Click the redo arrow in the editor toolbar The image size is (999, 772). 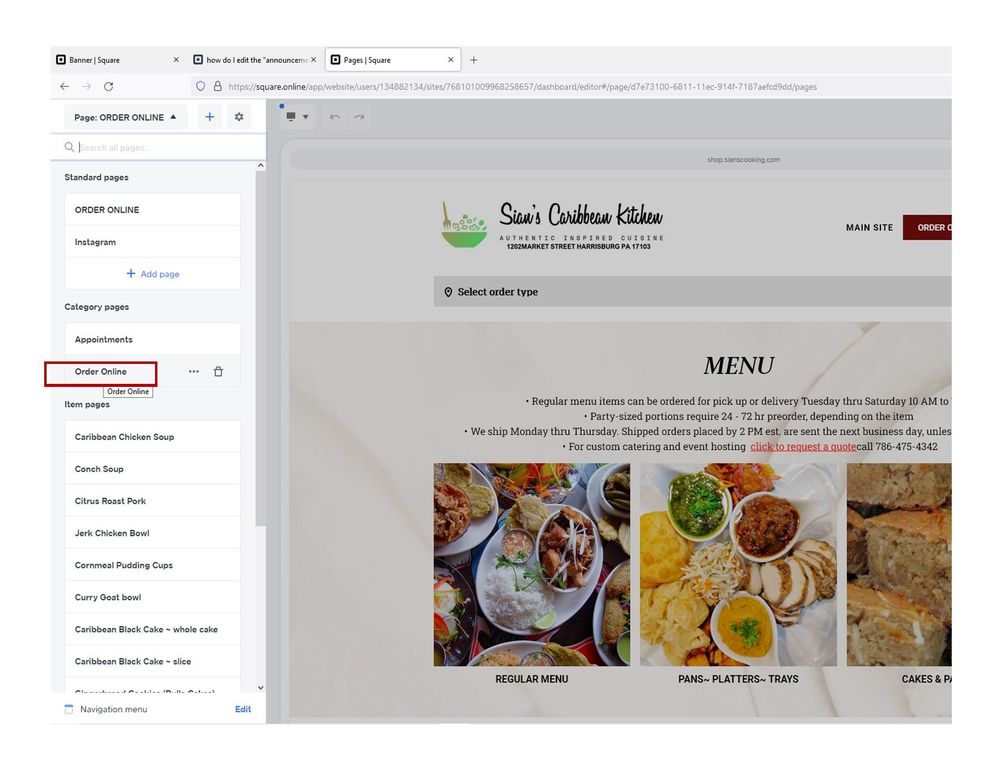(x=359, y=117)
